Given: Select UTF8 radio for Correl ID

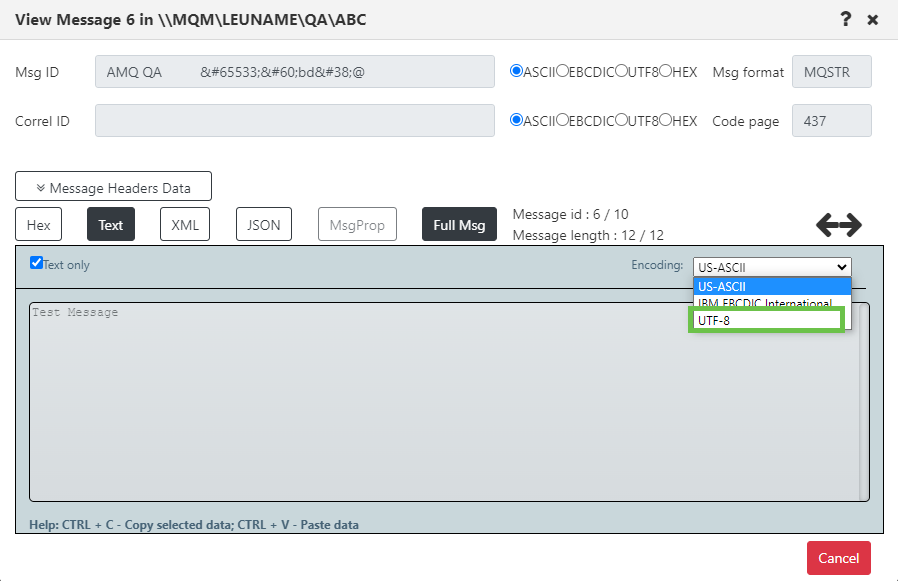Looking at the screenshot, I should [621, 120].
